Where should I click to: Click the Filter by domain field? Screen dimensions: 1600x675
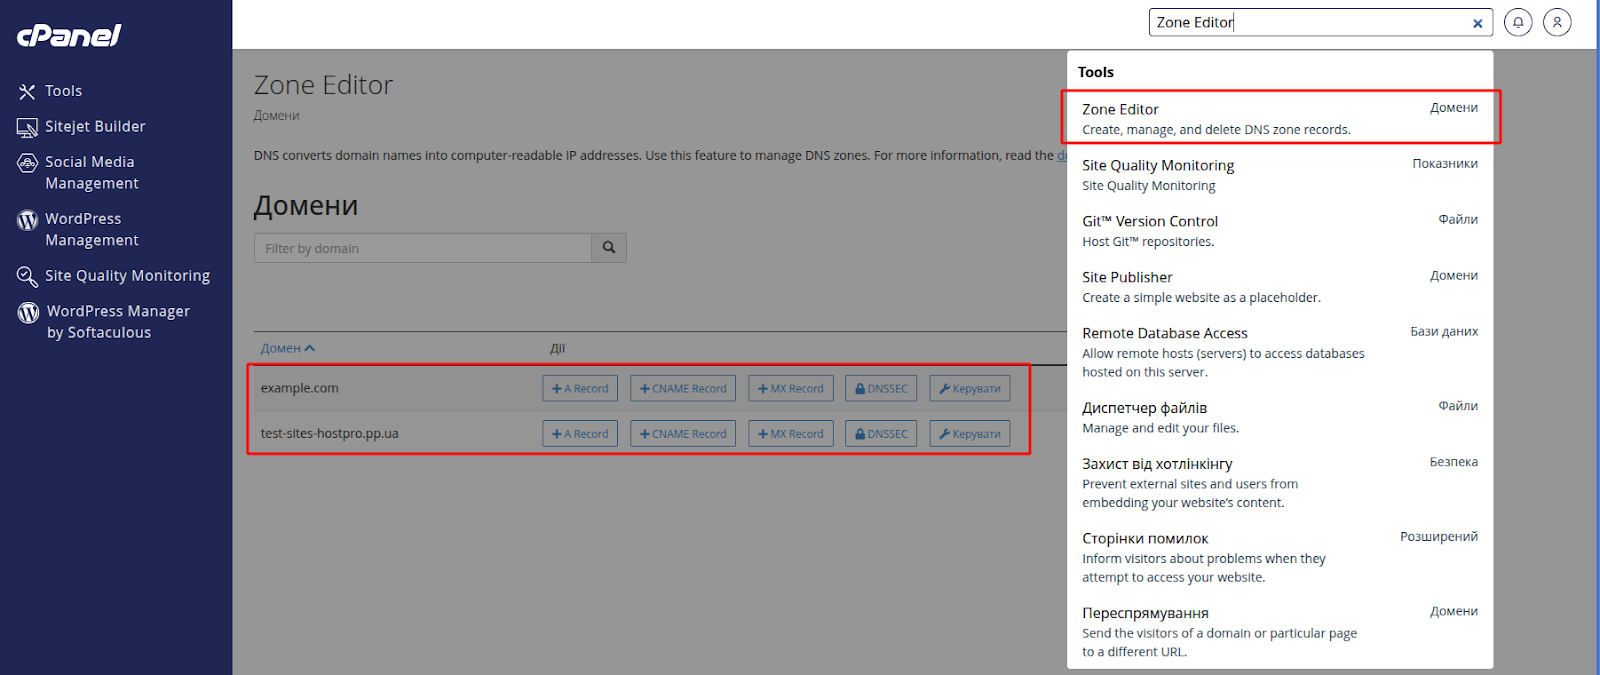[x=423, y=248]
